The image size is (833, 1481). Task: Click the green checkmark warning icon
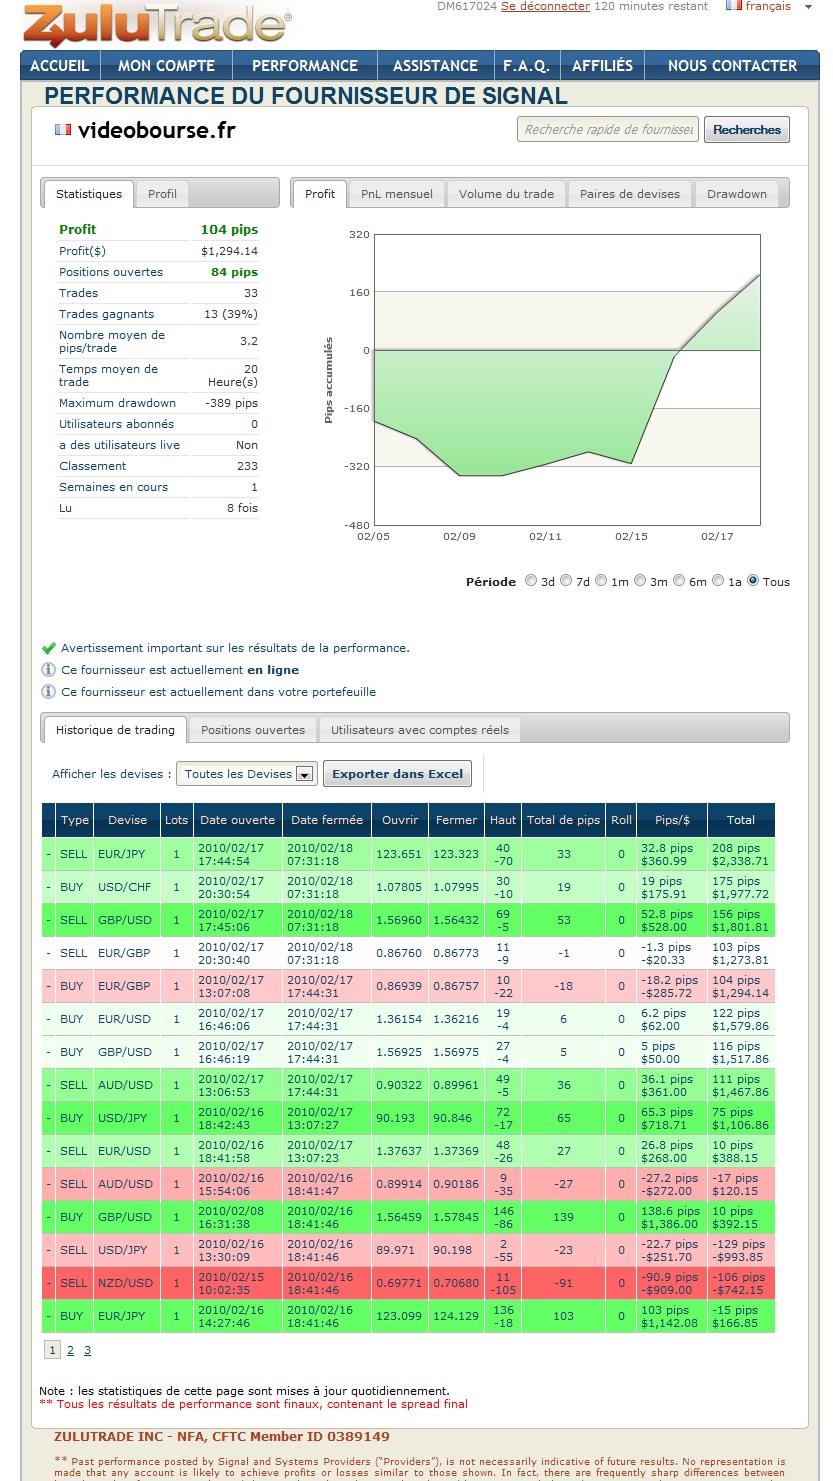(48, 648)
